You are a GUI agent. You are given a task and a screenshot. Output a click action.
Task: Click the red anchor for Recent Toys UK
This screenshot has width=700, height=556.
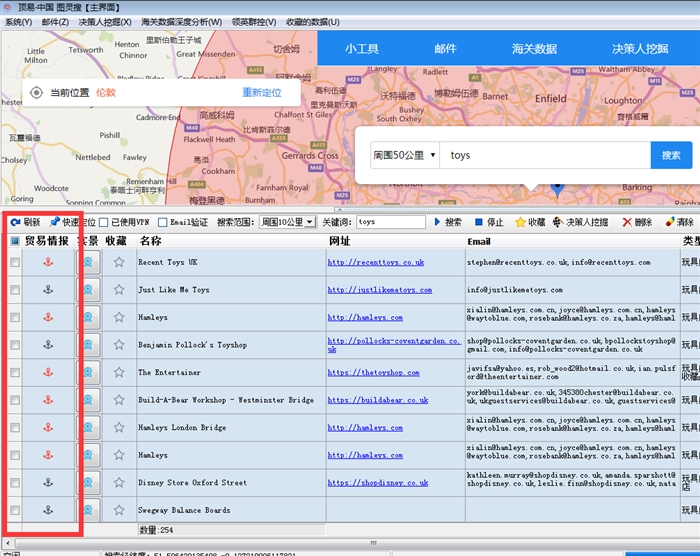(48, 262)
